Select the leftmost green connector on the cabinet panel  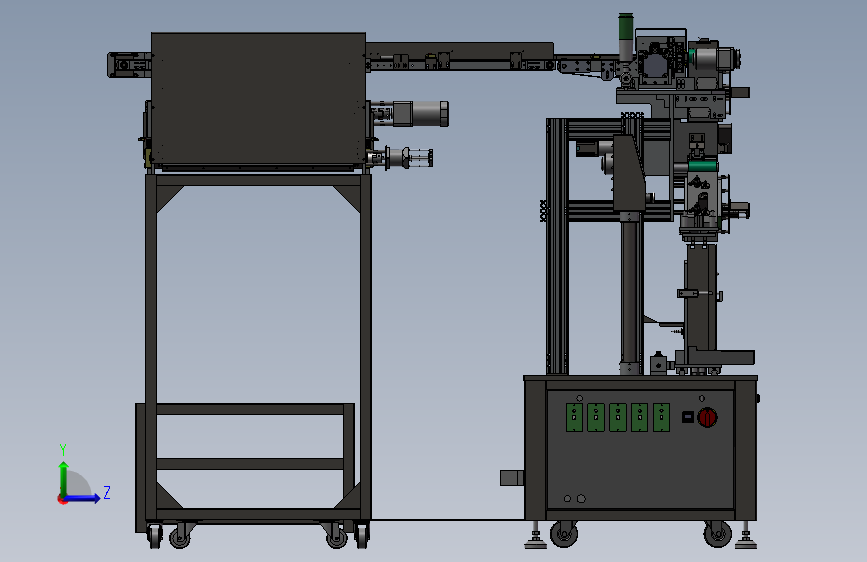tap(574, 418)
